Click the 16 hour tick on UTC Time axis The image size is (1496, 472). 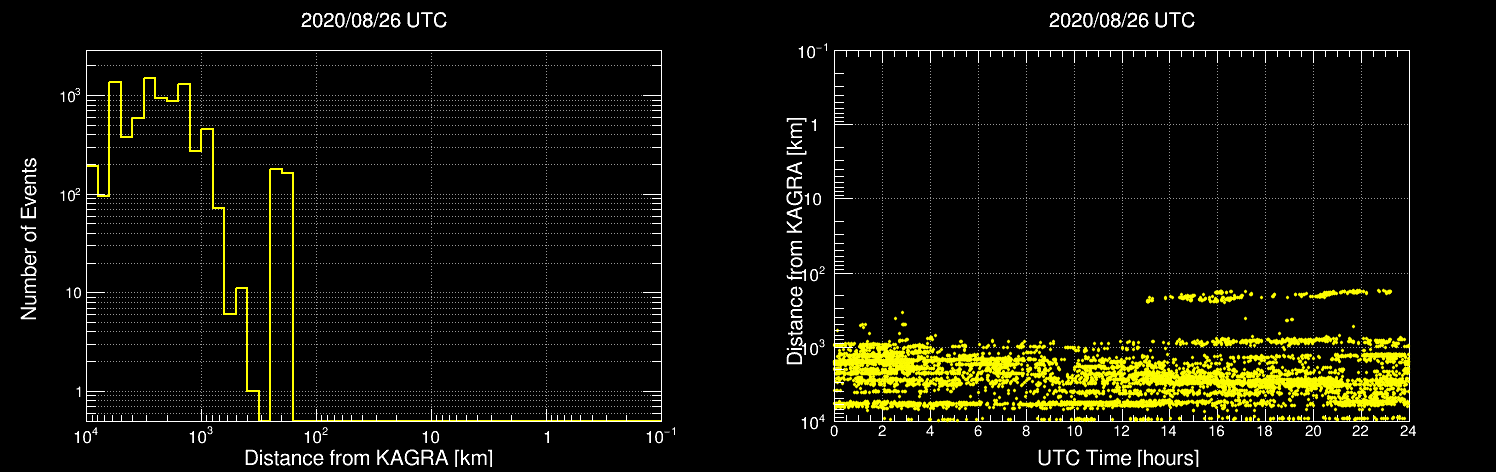[x=1217, y=432]
